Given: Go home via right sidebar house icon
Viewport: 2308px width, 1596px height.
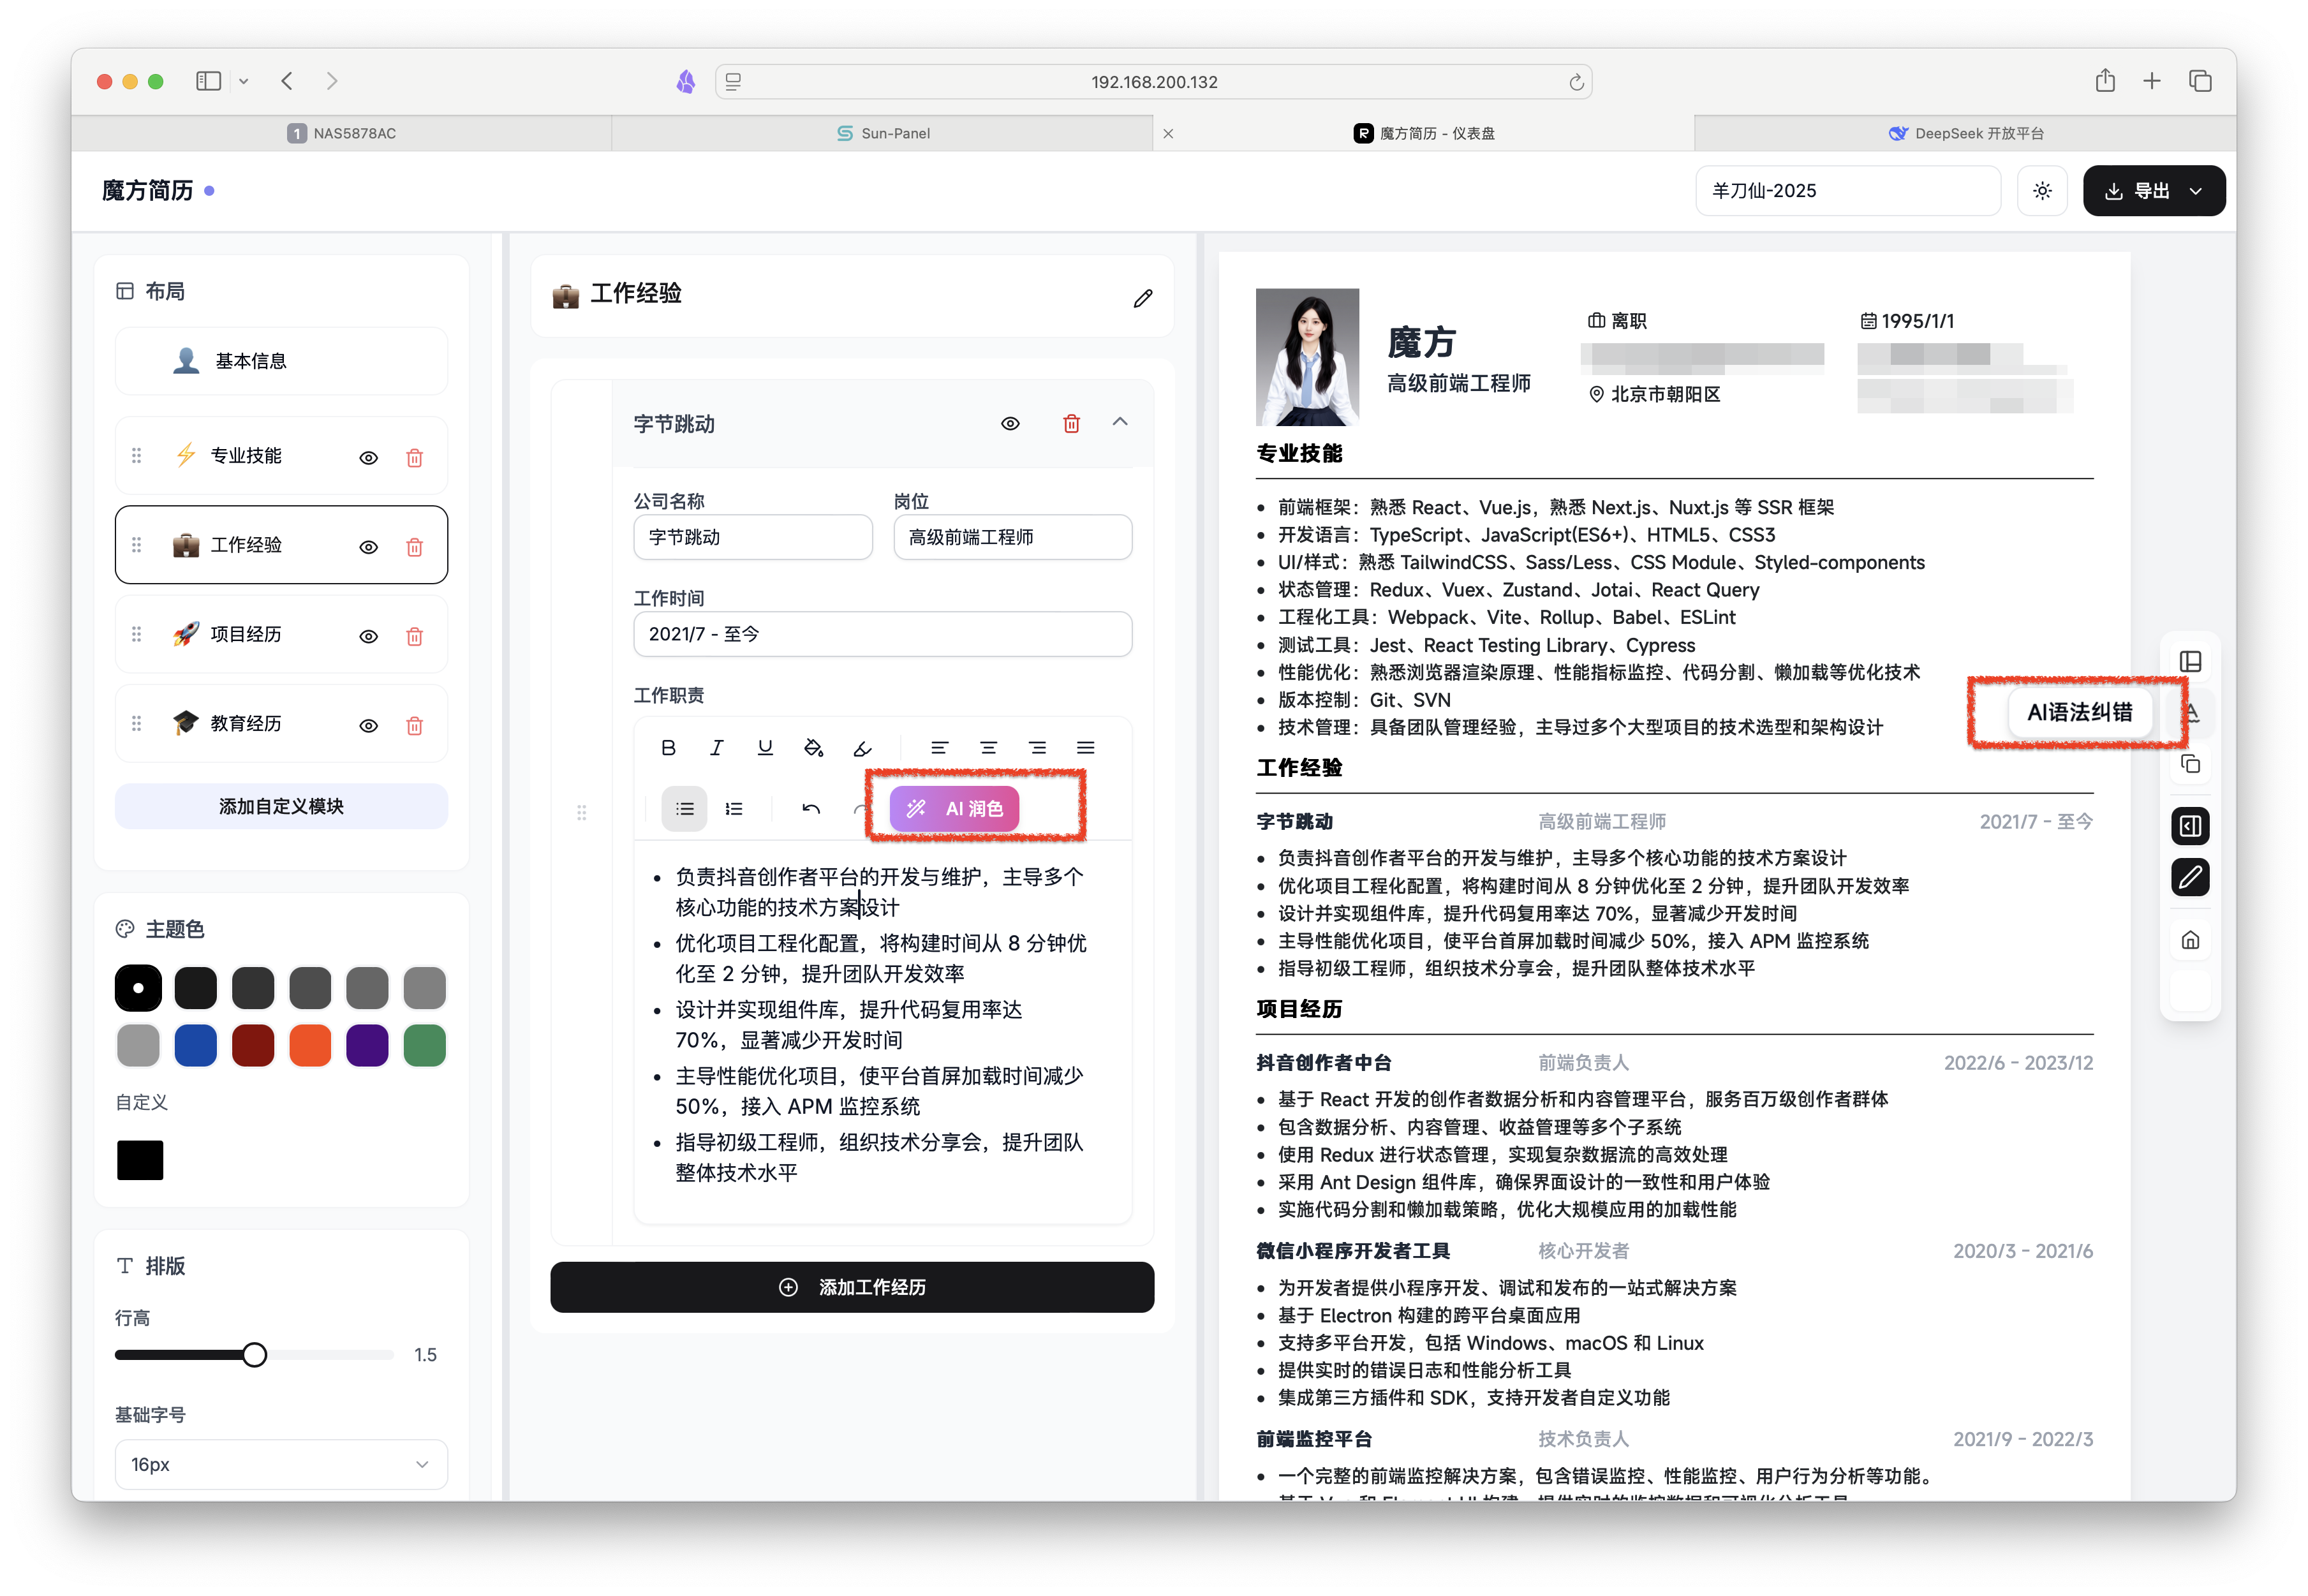Looking at the screenshot, I should [2190, 940].
